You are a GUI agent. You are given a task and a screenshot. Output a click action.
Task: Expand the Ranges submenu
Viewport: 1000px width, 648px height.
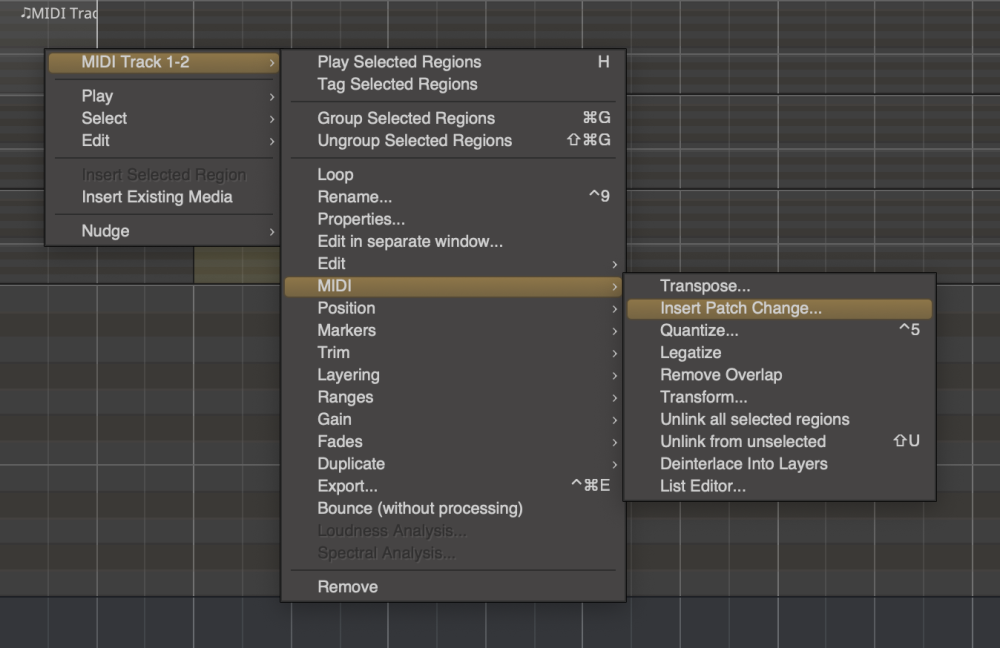point(453,397)
